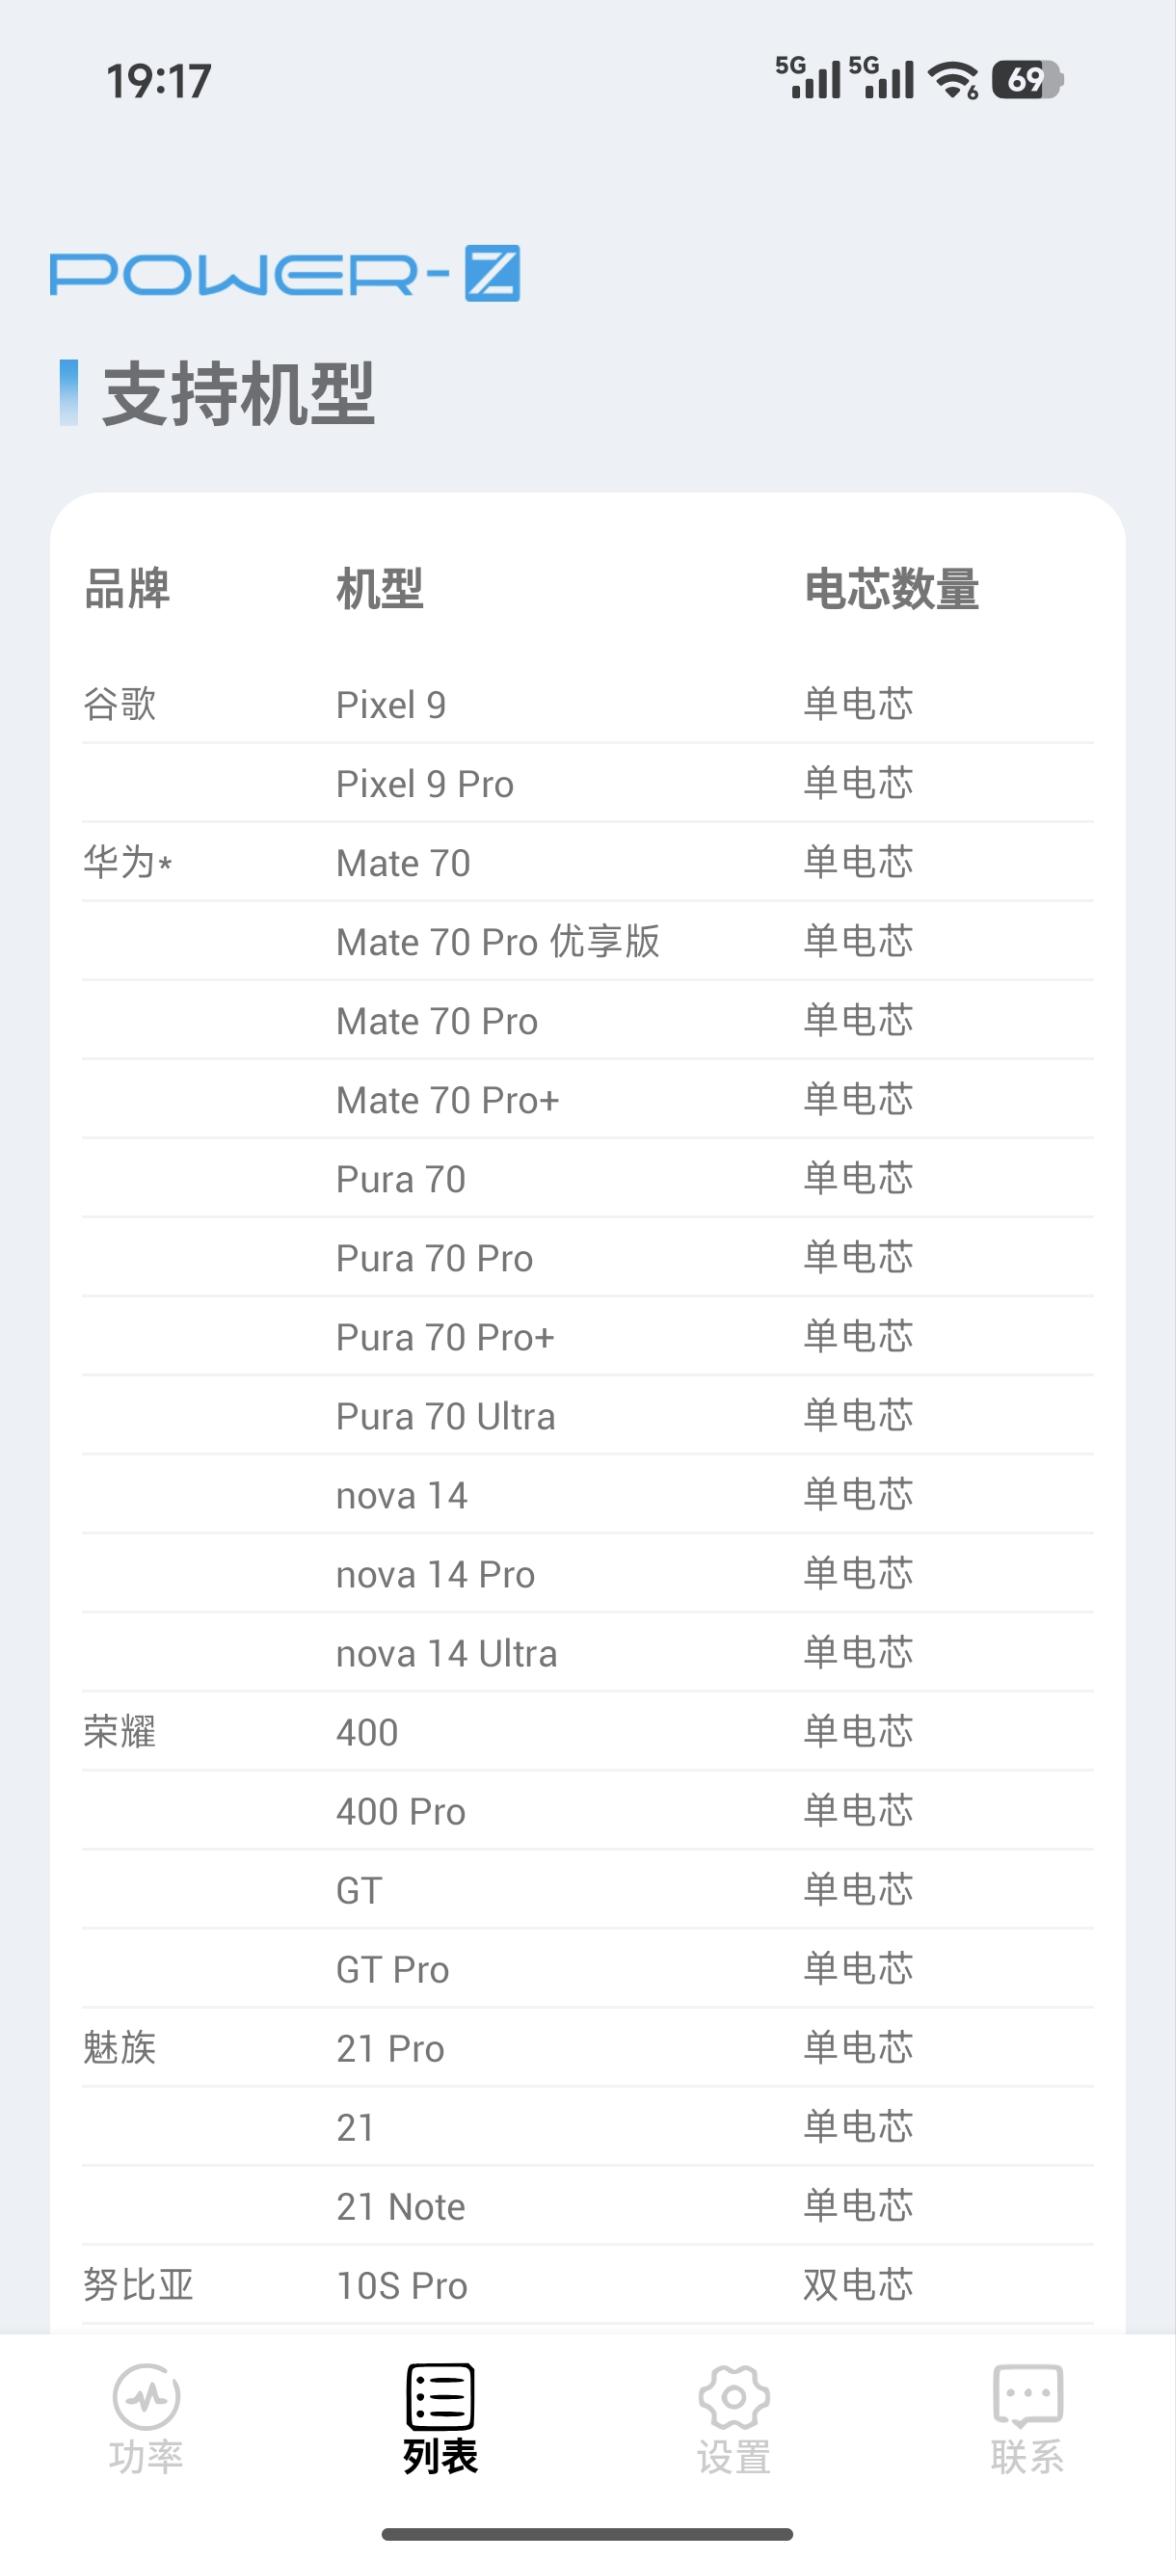This screenshot has height=2560, width=1176.
Task: Tap the 电芯数量 column header
Action: [x=891, y=589]
